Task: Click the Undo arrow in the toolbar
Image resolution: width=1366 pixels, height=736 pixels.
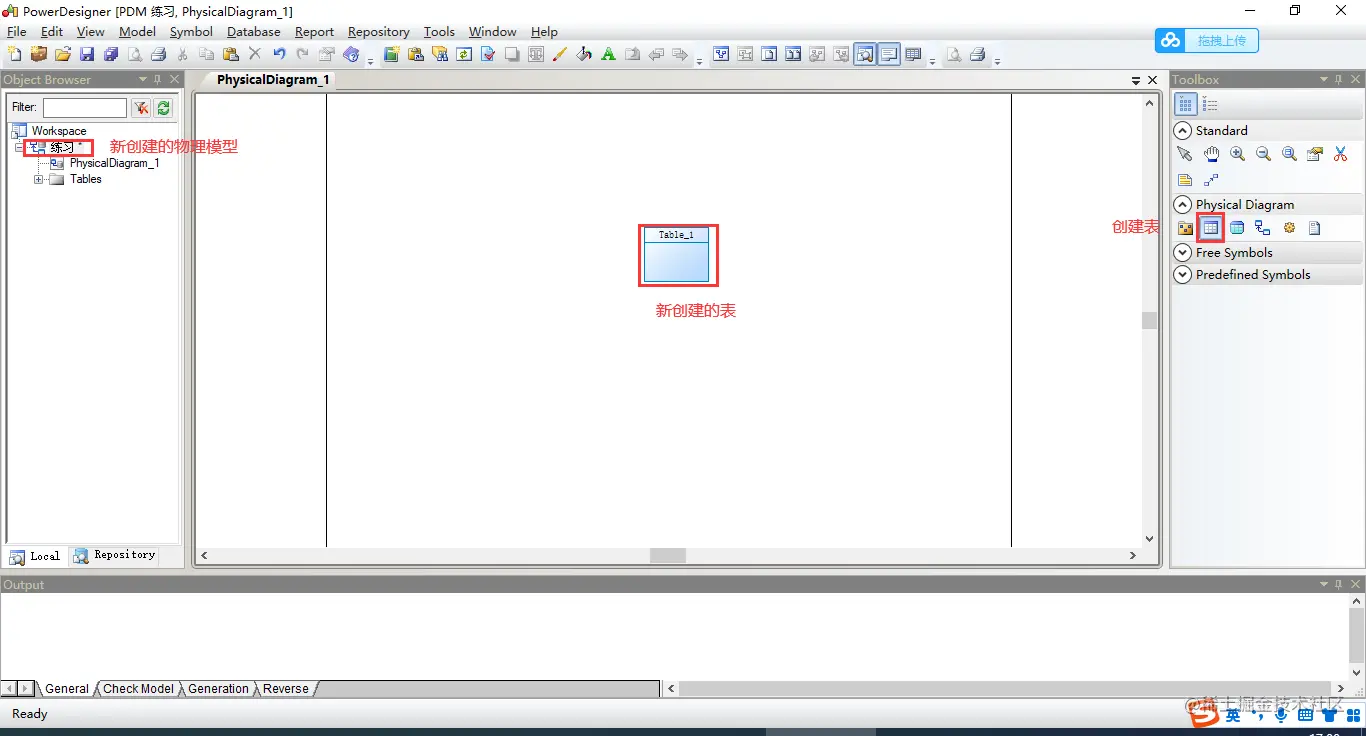Action: pyautogui.click(x=278, y=54)
